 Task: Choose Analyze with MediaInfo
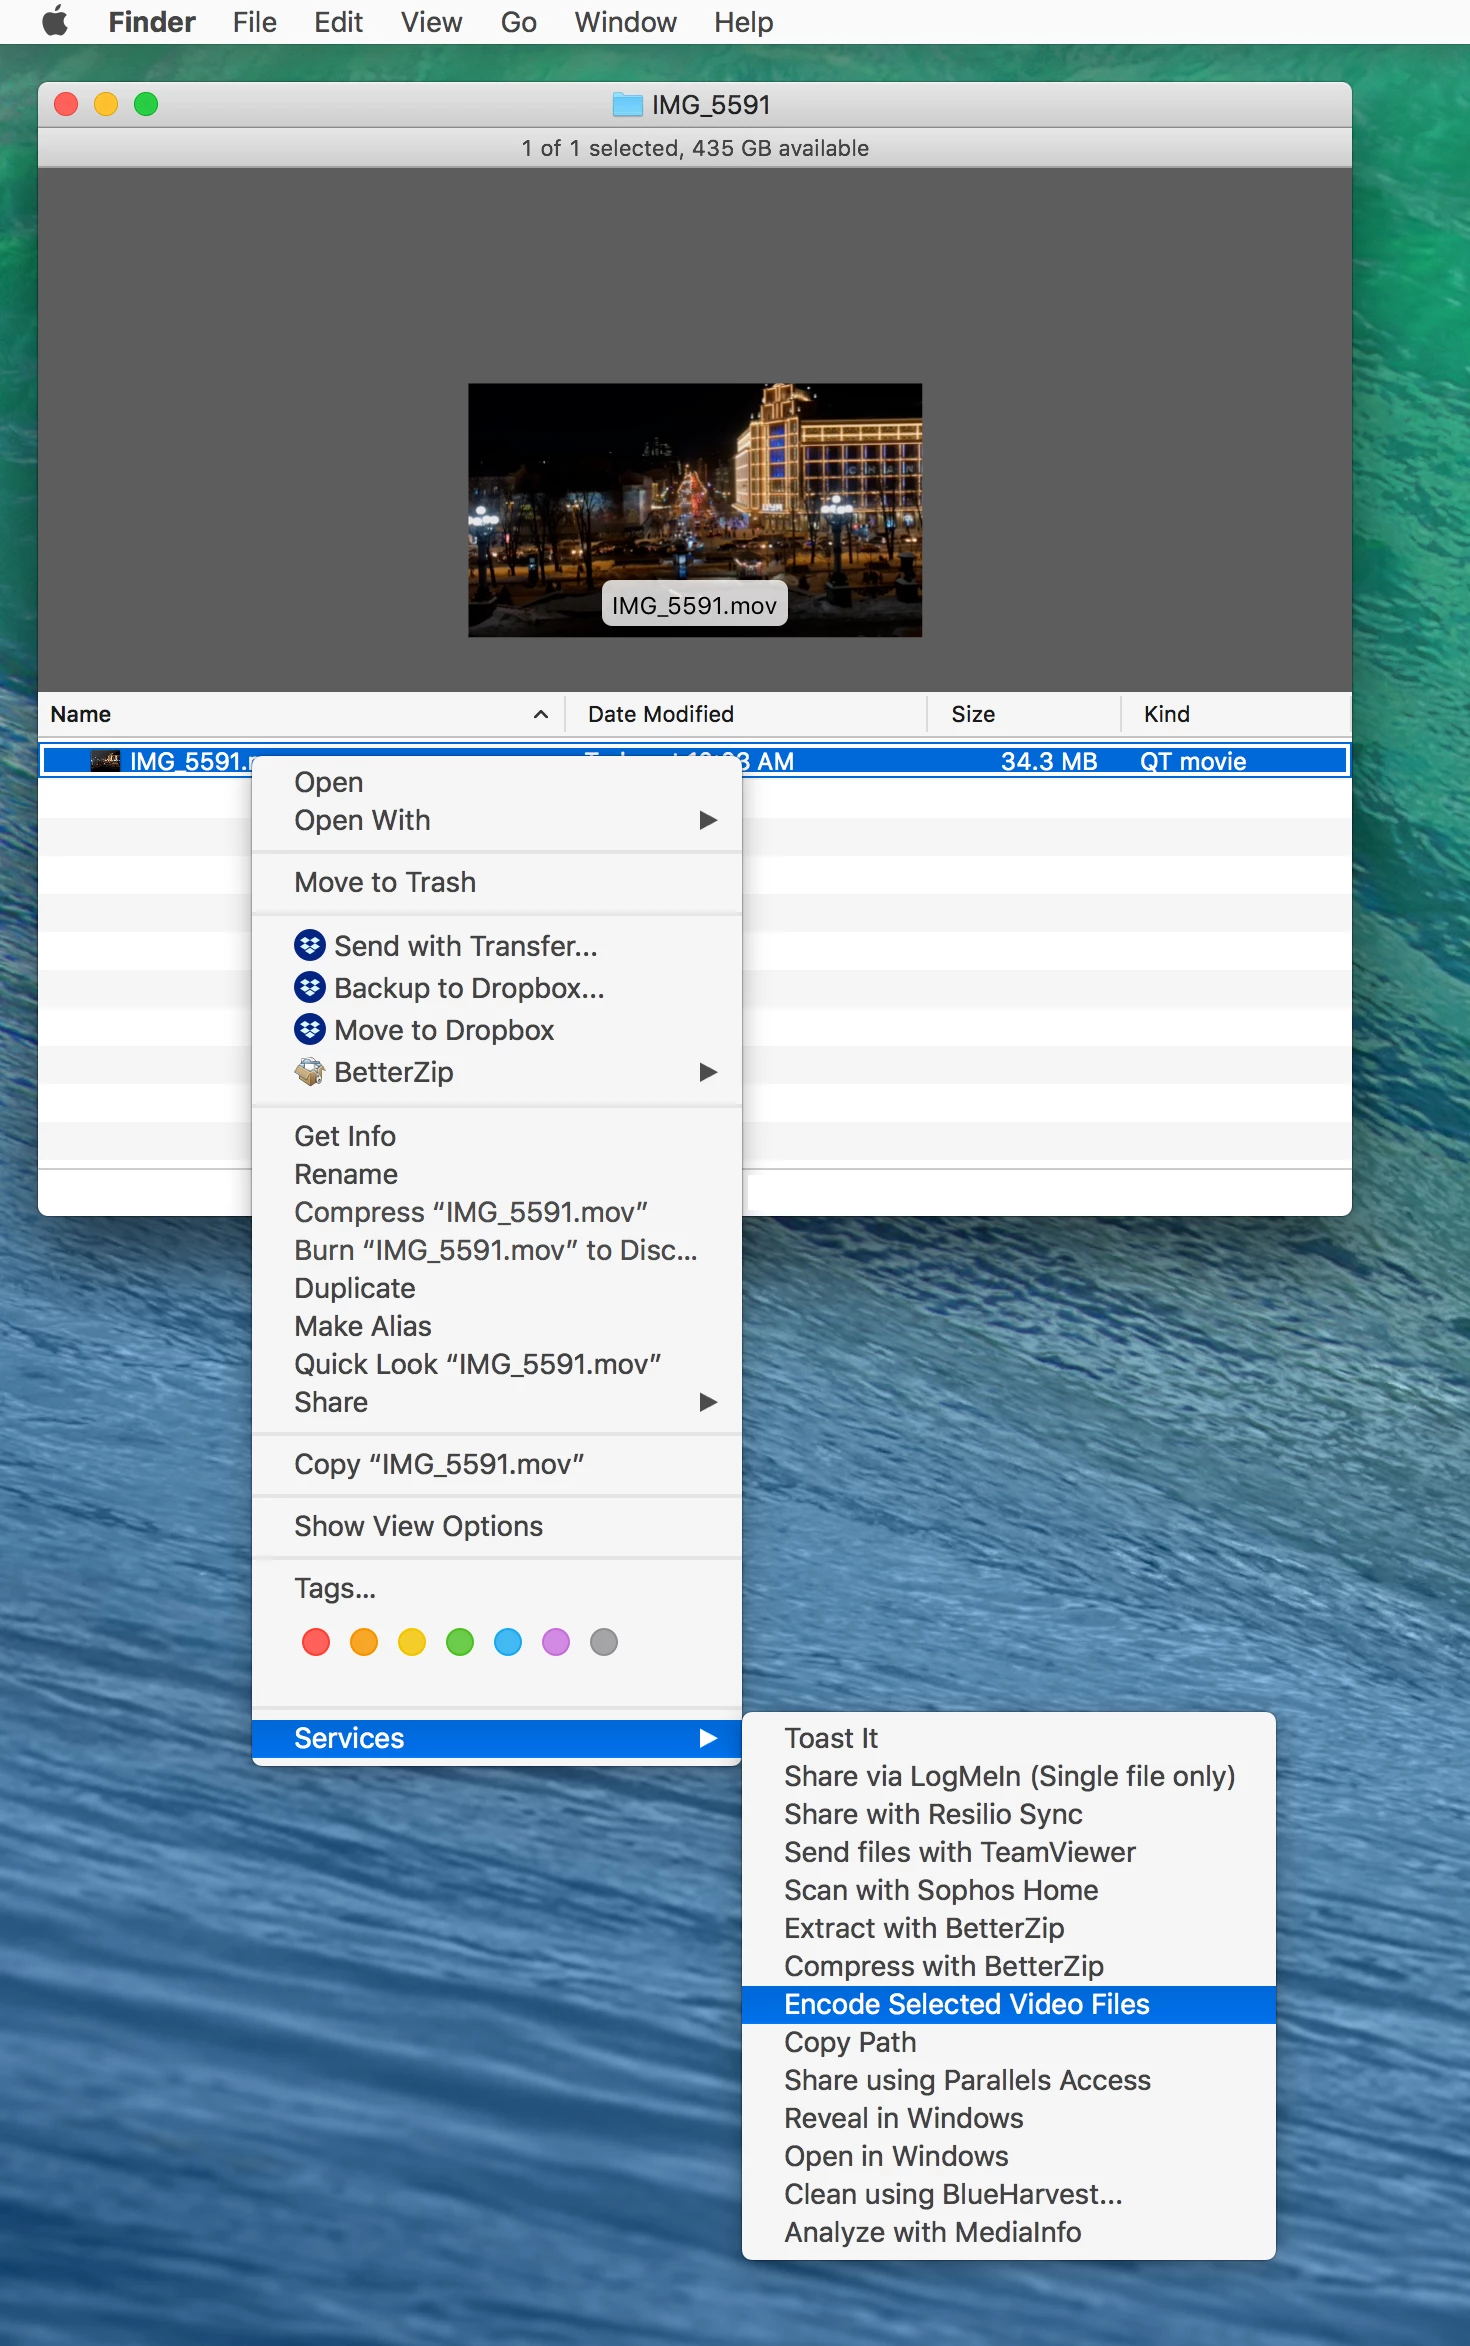1009,2232
